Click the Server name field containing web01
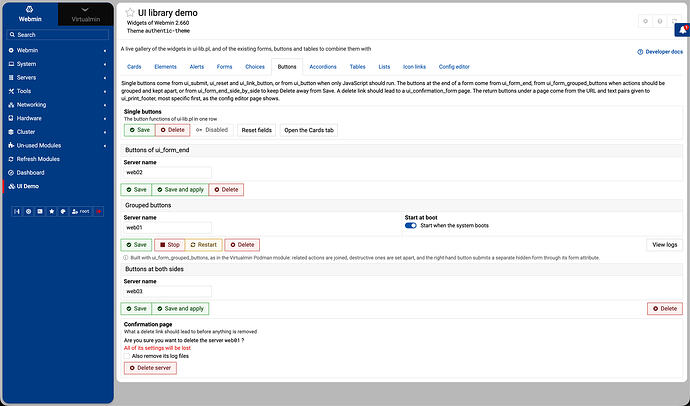Screen dimensions: 690x406 tap(168, 228)
